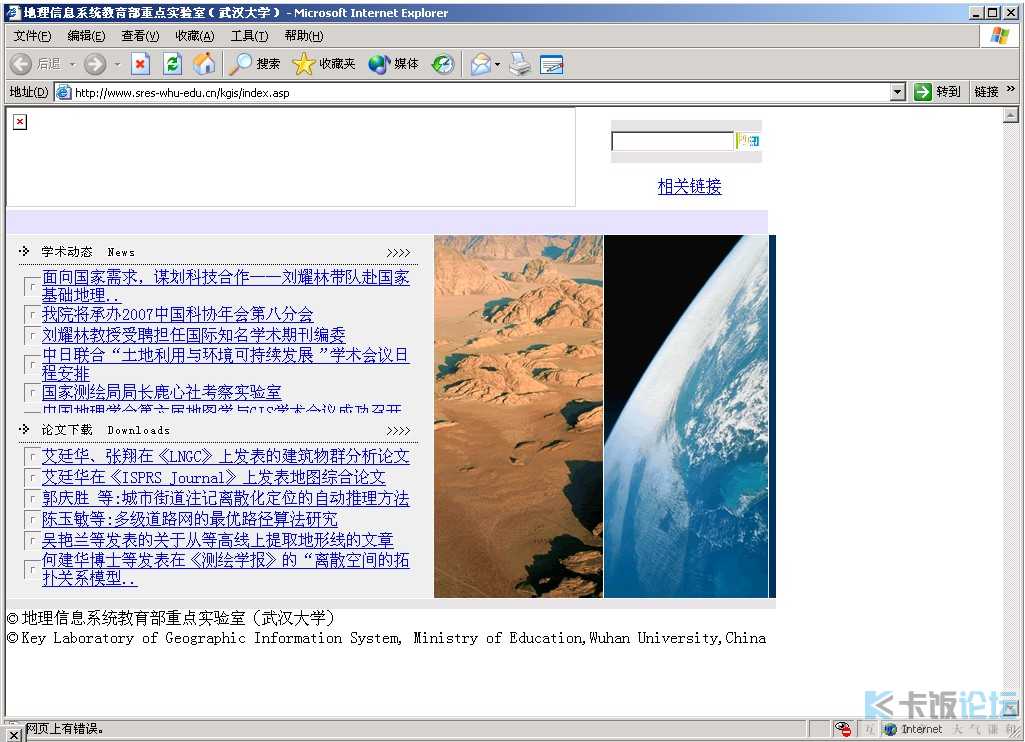Image resolution: width=1025 pixels, height=742 pixels.
Task: Open link 陈玉敏等:多级道路网的最优路径算法研究
Action: (190, 519)
